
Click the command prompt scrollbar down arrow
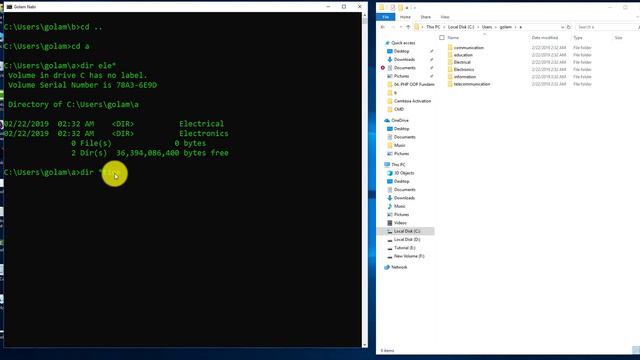(364, 345)
